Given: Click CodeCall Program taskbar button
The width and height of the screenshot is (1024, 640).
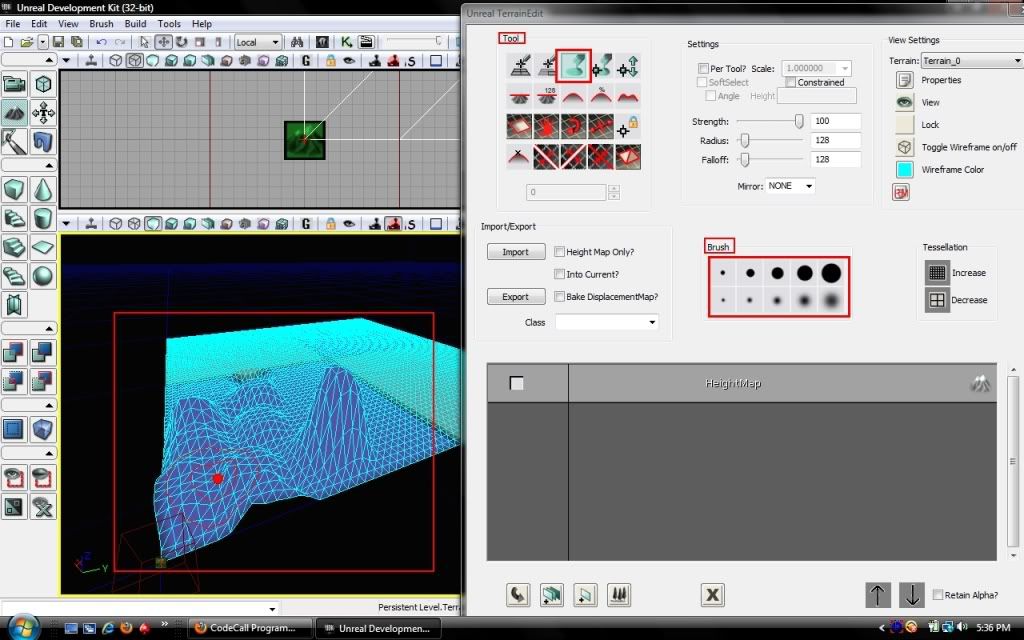Looking at the screenshot, I should click(249, 628).
